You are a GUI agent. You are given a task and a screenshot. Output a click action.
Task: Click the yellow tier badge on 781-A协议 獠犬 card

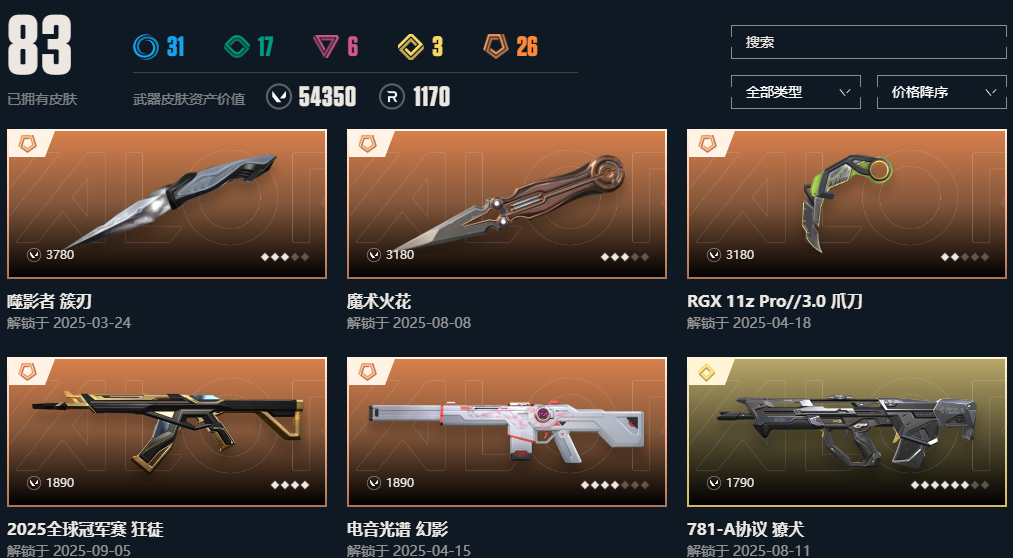(x=707, y=373)
